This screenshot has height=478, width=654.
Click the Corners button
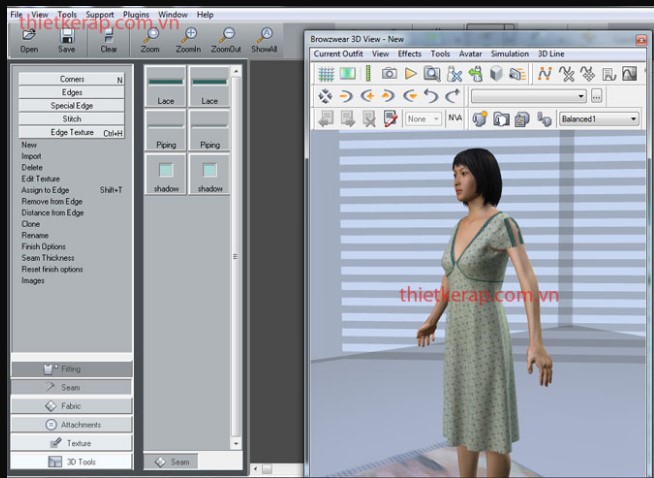click(71, 79)
